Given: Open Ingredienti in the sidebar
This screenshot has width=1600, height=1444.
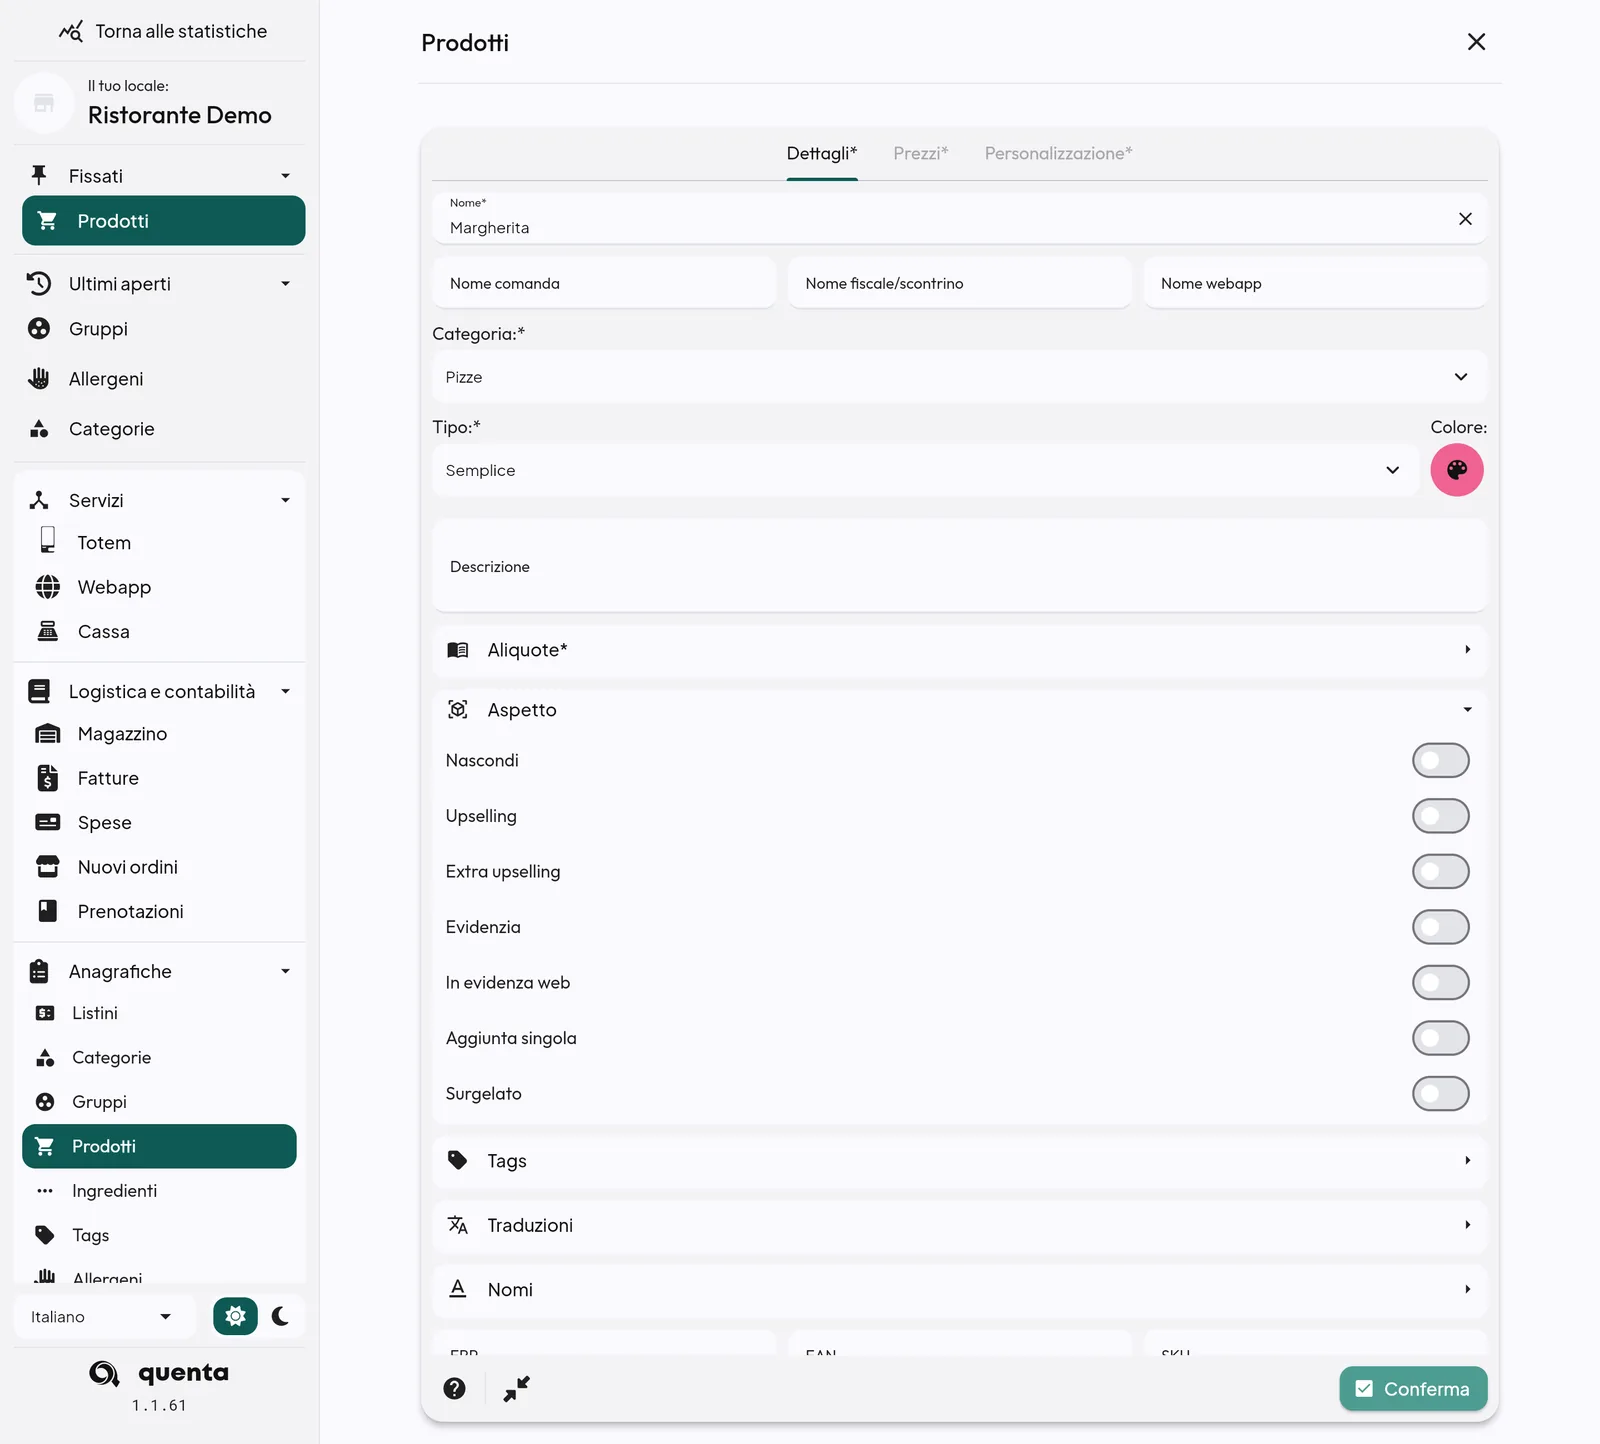Looking at the screenshot, I should pos(159,1190).
